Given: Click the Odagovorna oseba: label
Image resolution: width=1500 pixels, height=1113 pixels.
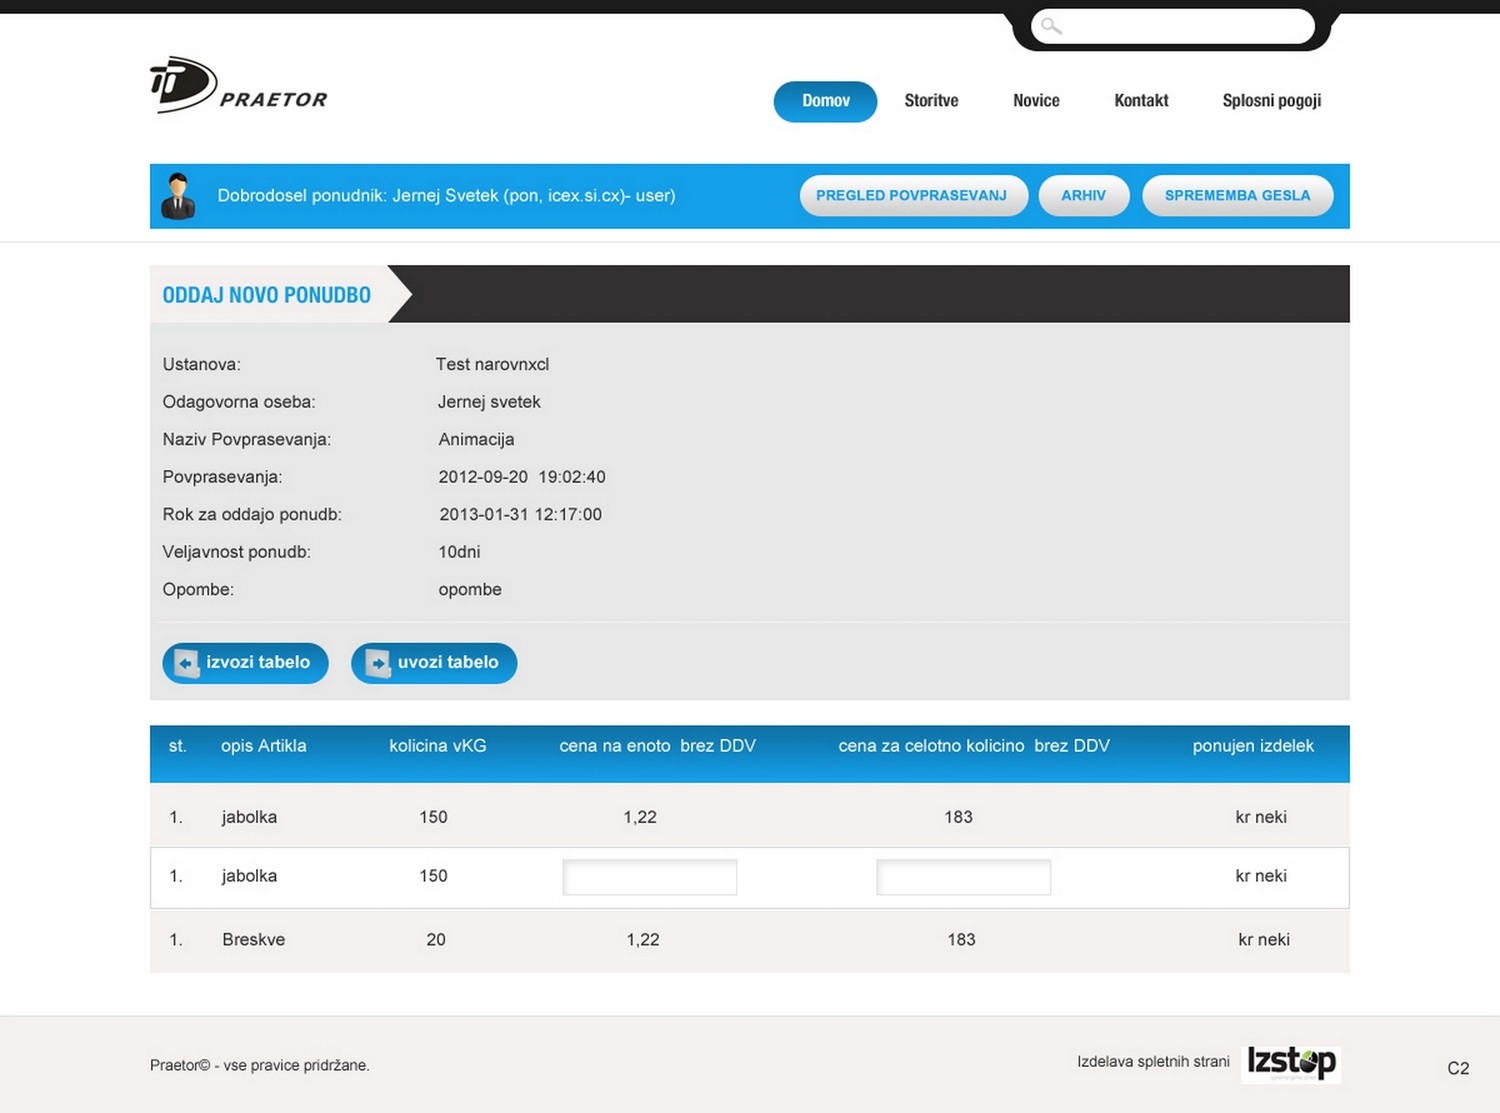Looking at the screenshot, I should [239, 402].
